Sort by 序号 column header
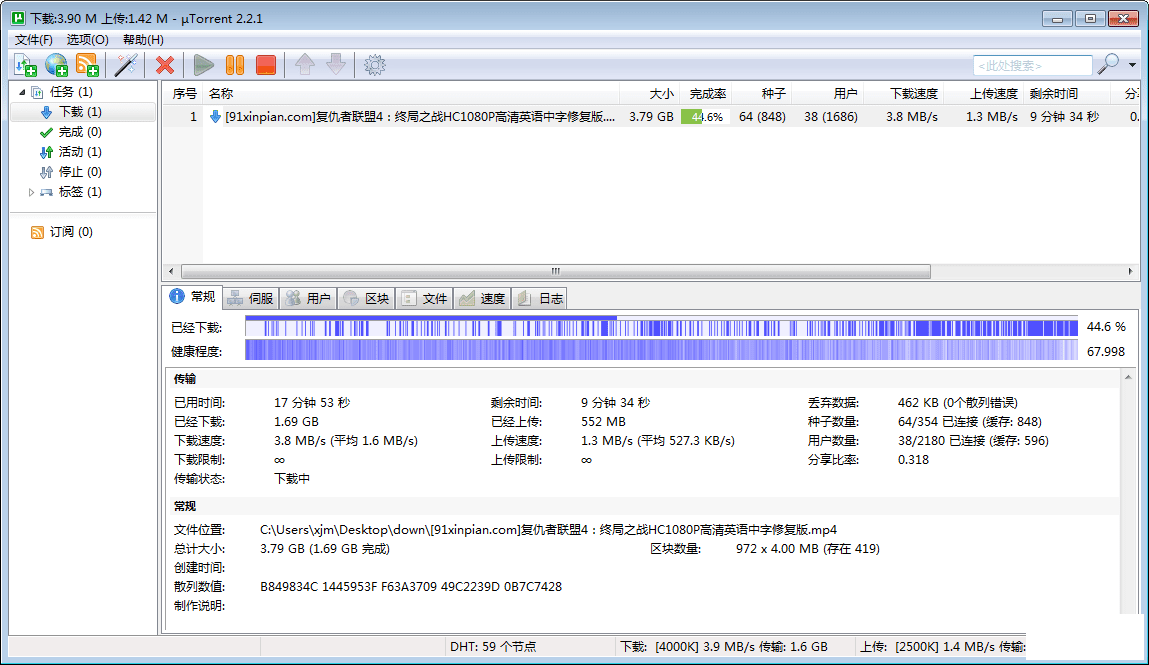Image resolution: width=1149 pixels, height=665 pixels. click(x=183, y=94)
